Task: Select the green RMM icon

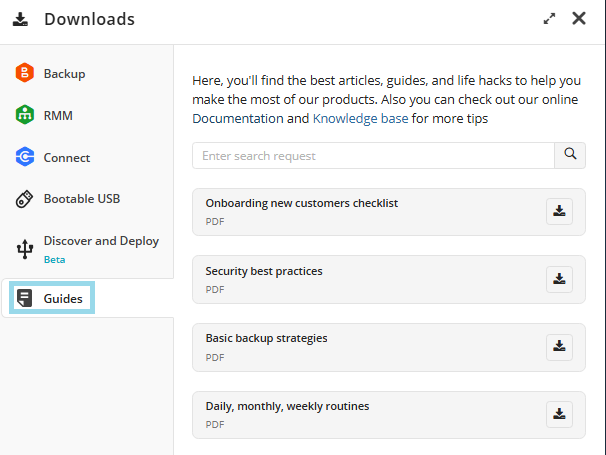Action: 25,115
